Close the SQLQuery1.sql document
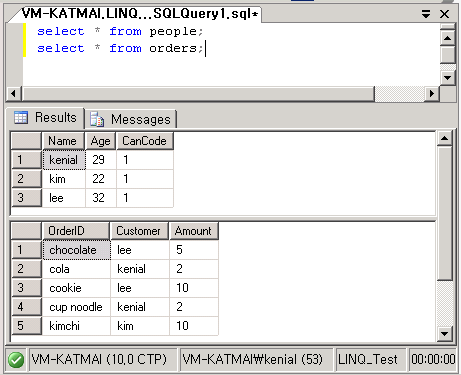 click(444, 14)
